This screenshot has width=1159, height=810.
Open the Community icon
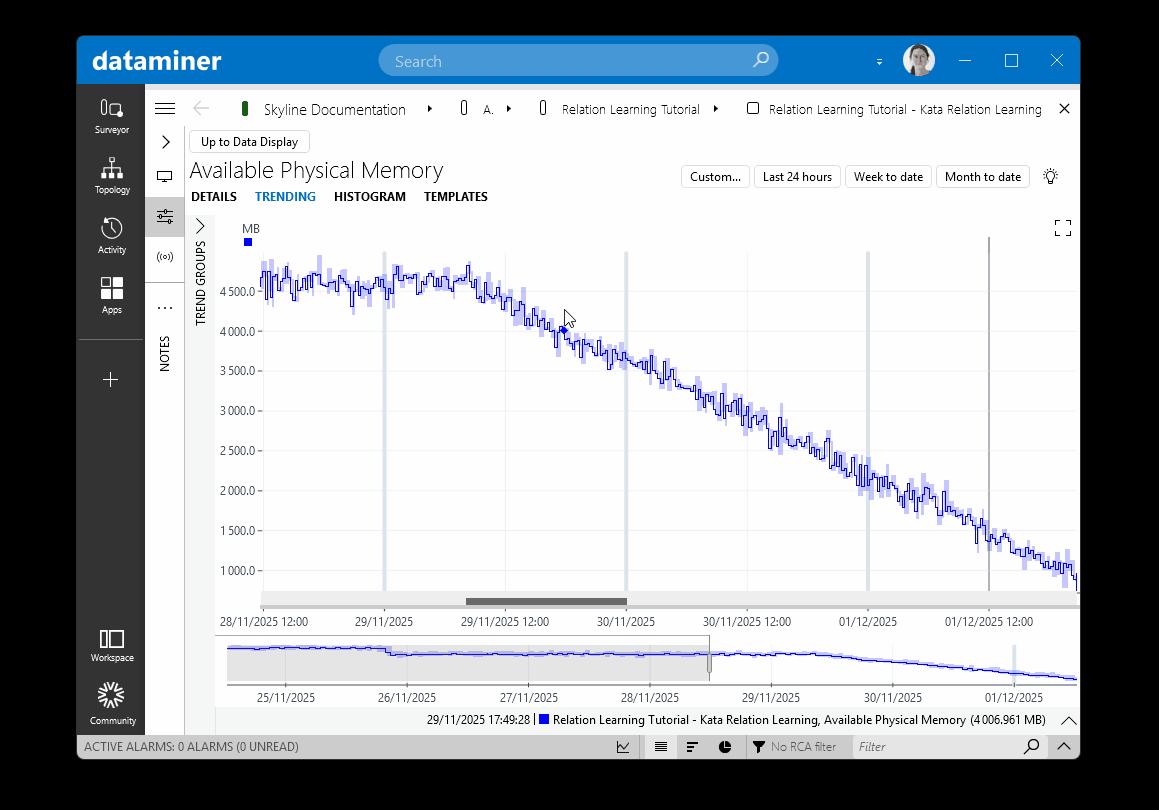[112, 703]
